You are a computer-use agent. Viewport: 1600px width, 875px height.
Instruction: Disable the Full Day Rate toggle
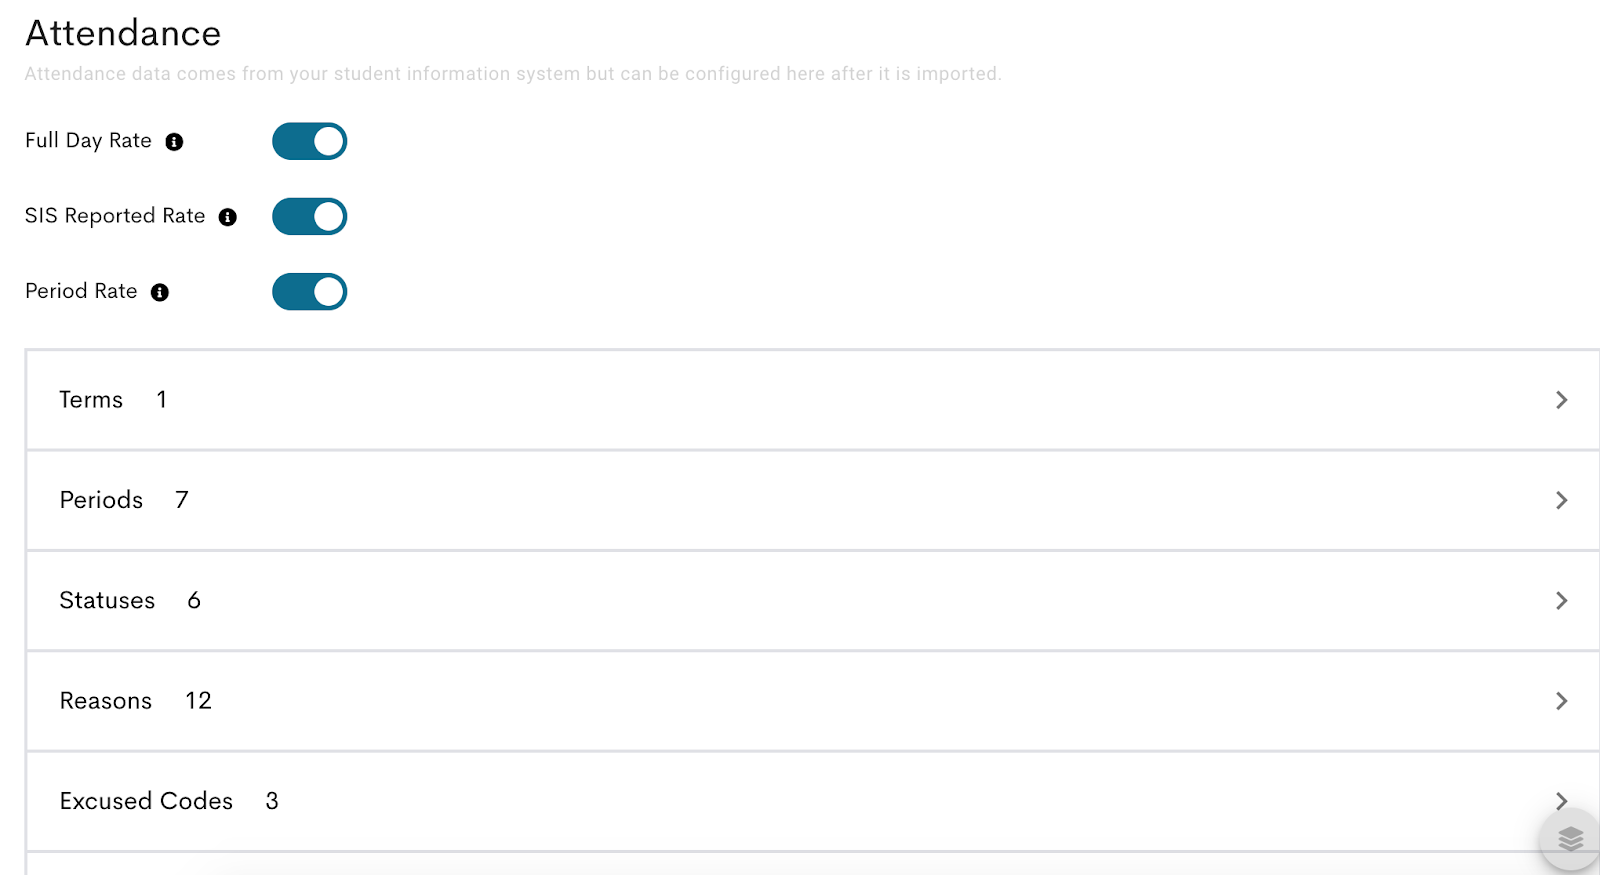pyautogui.click(x=309, y=141)
